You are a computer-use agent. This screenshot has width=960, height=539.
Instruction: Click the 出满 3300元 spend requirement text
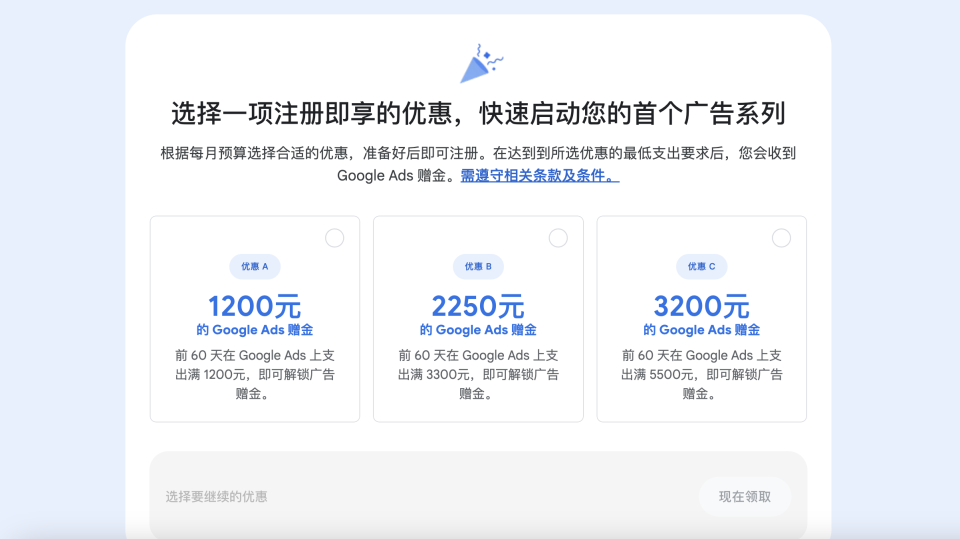click(x=434, y=374)
